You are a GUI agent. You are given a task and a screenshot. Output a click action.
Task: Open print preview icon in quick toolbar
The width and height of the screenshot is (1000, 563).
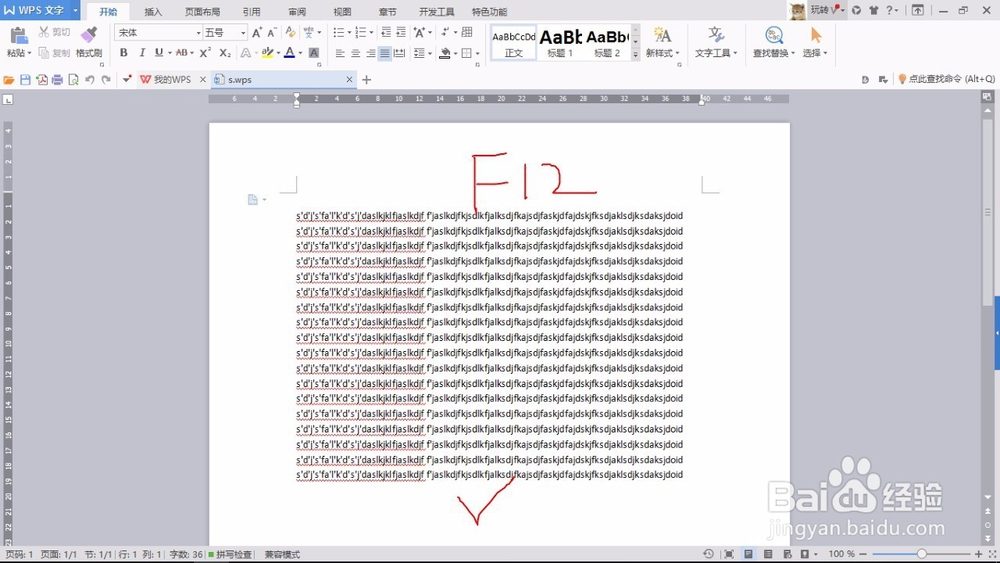(73, 80)
